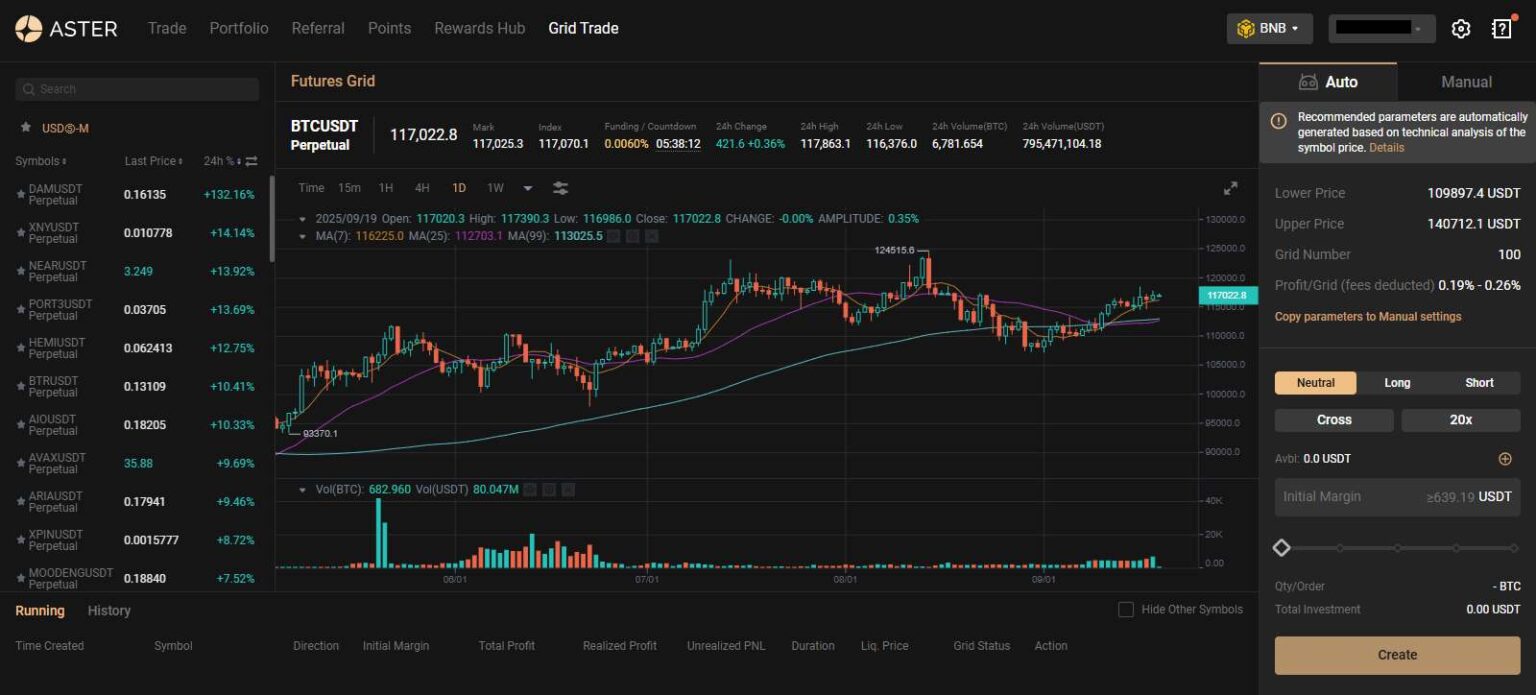Screen dimensions: 1536x695
Task: Click the symbol search field
Action: click(136, 89)
